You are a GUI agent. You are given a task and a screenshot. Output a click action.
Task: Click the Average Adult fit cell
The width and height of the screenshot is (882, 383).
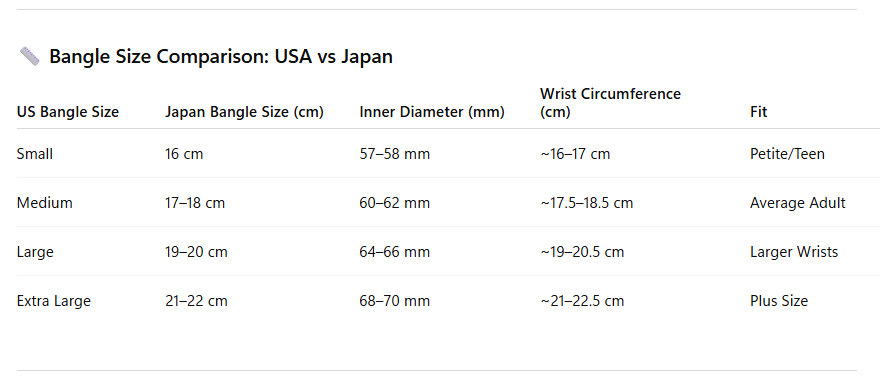point(798,202)
